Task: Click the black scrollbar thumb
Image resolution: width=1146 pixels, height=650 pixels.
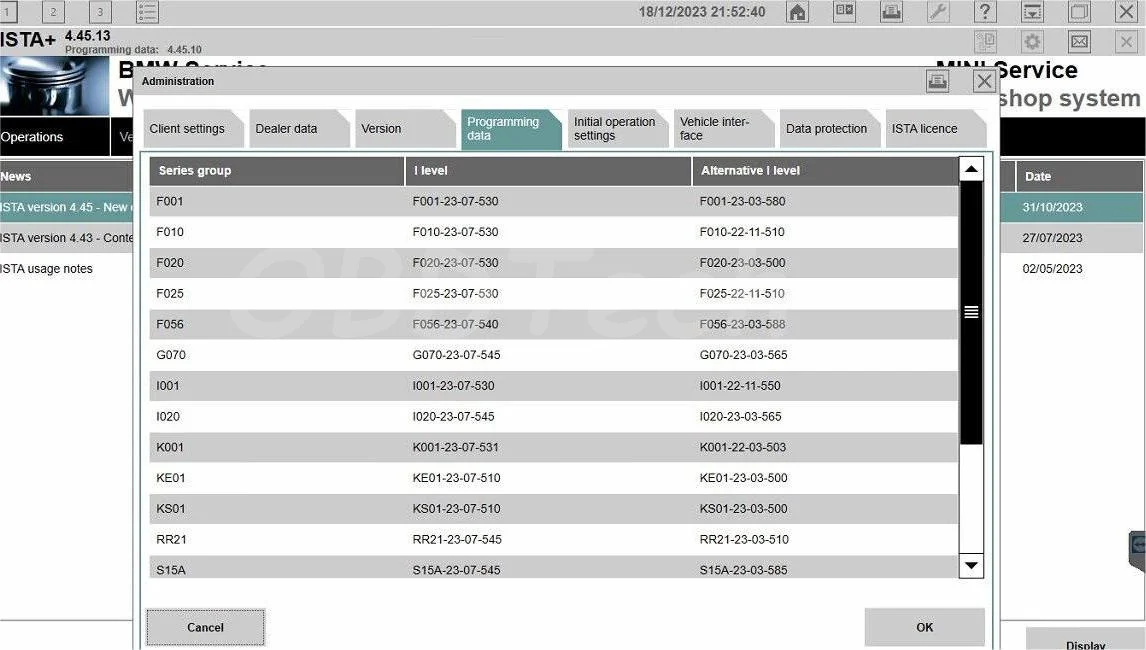Action: [x=971, y=312]
